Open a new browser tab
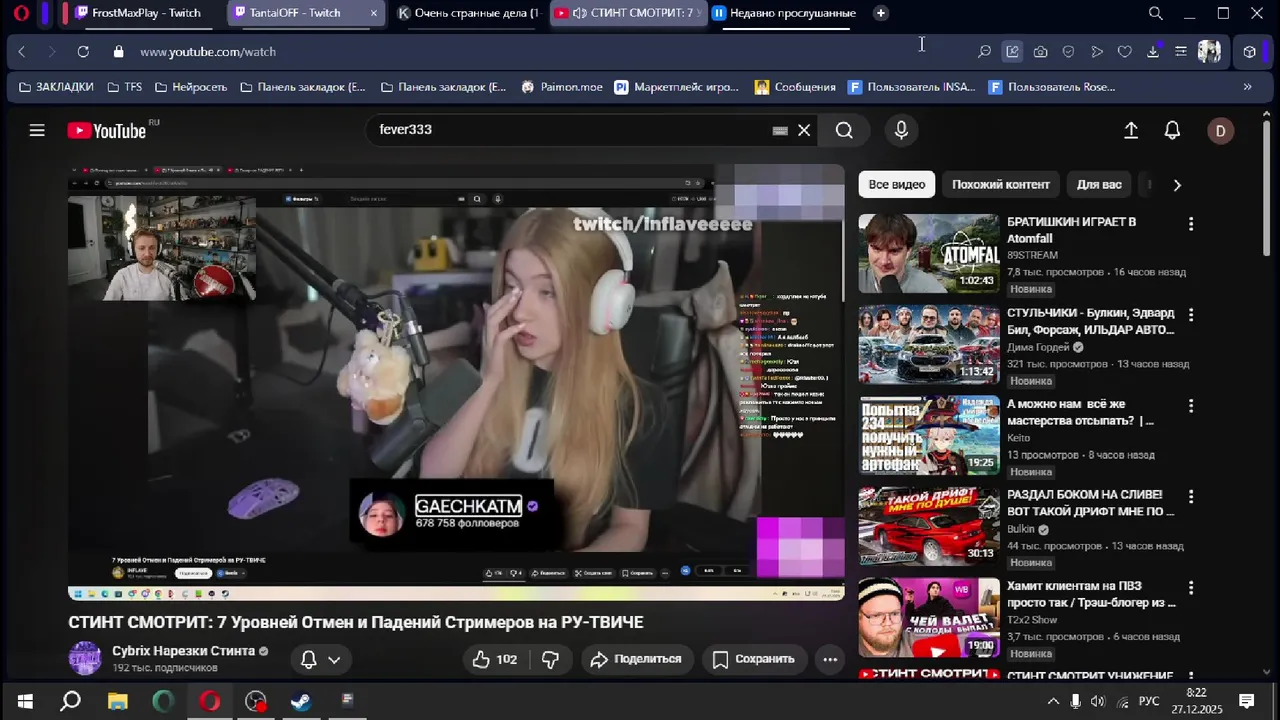 click(880, 13)
